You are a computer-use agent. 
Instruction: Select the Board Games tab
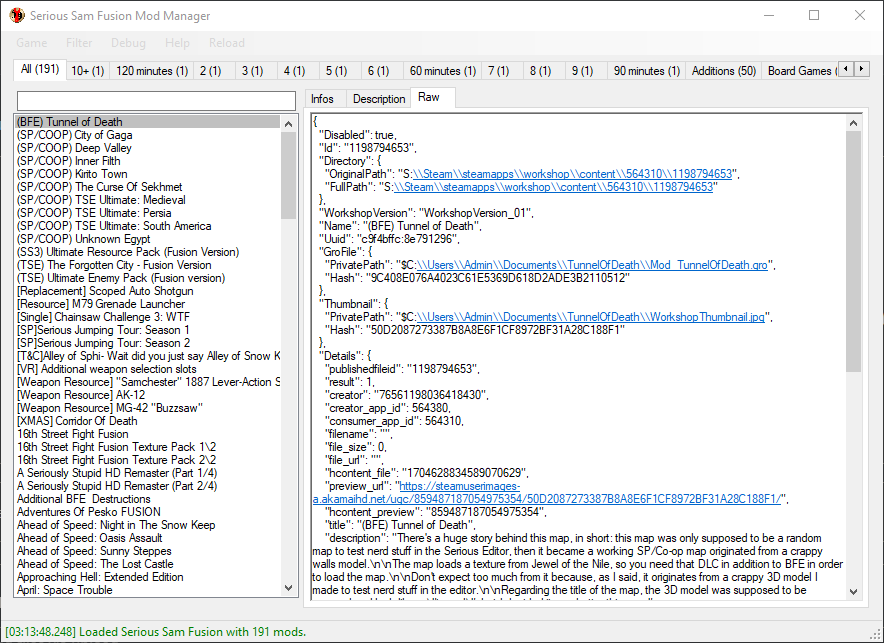799,71
